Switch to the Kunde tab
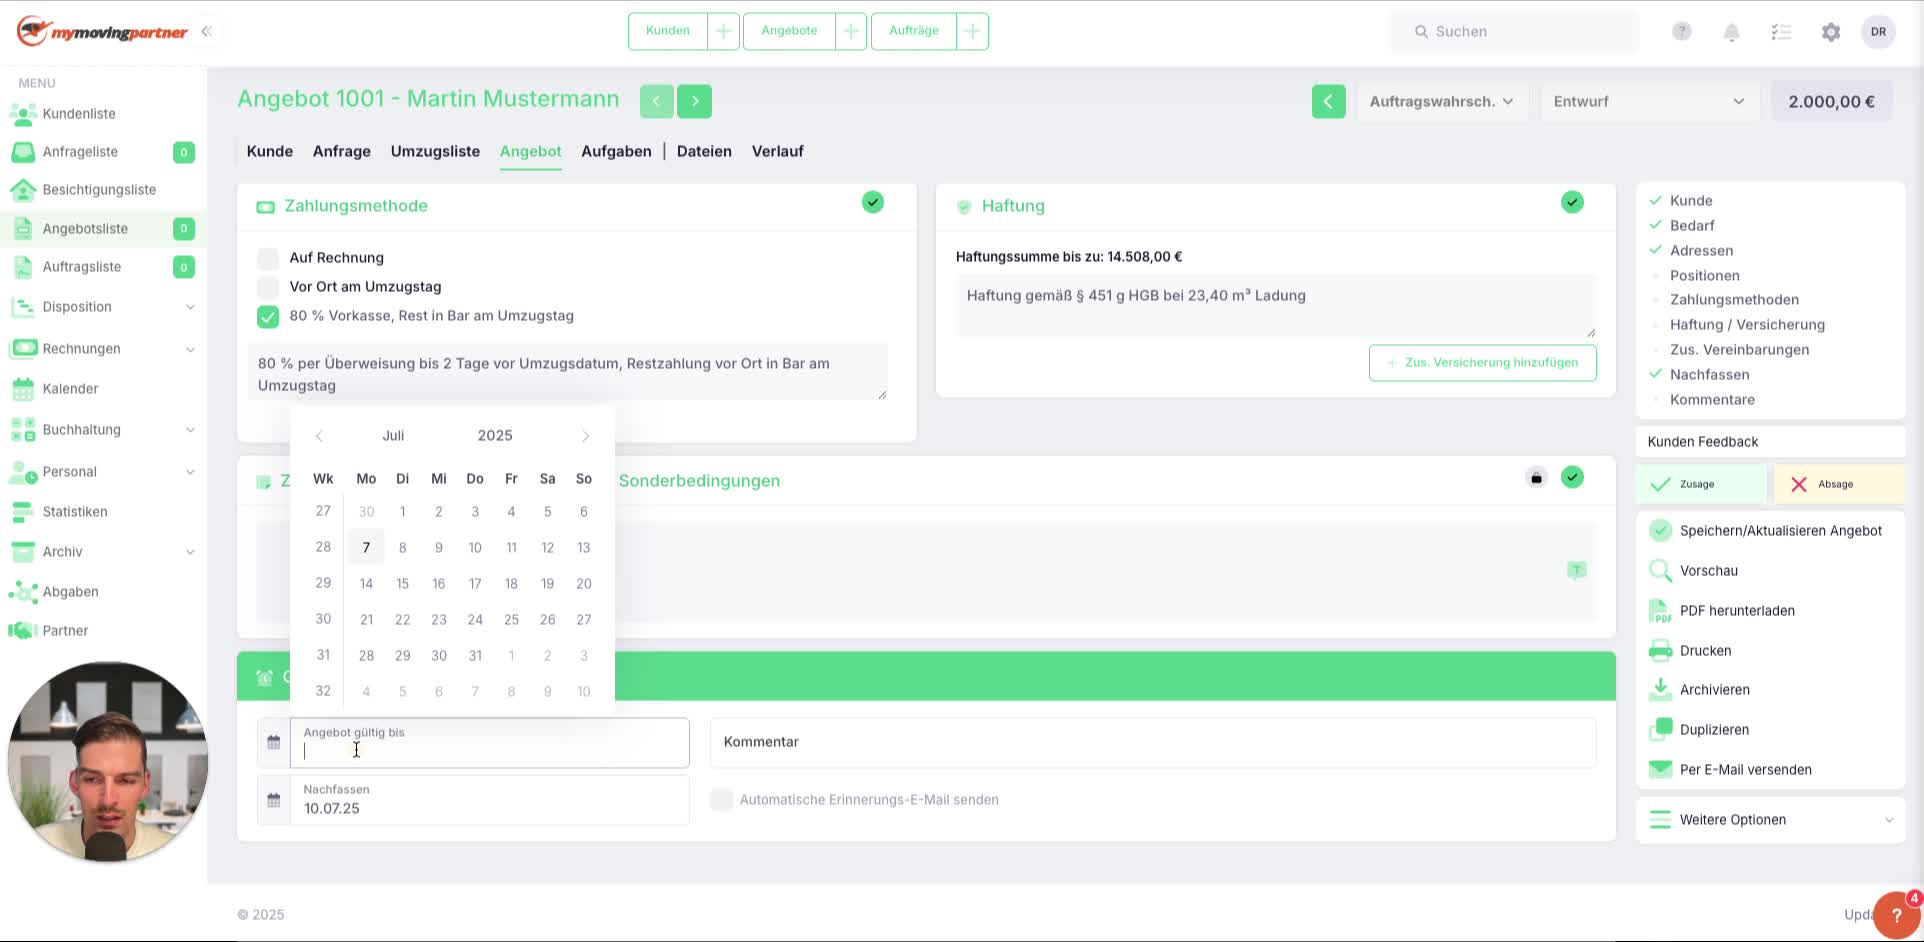This screenshot has width=1924, height=942. 270,152
